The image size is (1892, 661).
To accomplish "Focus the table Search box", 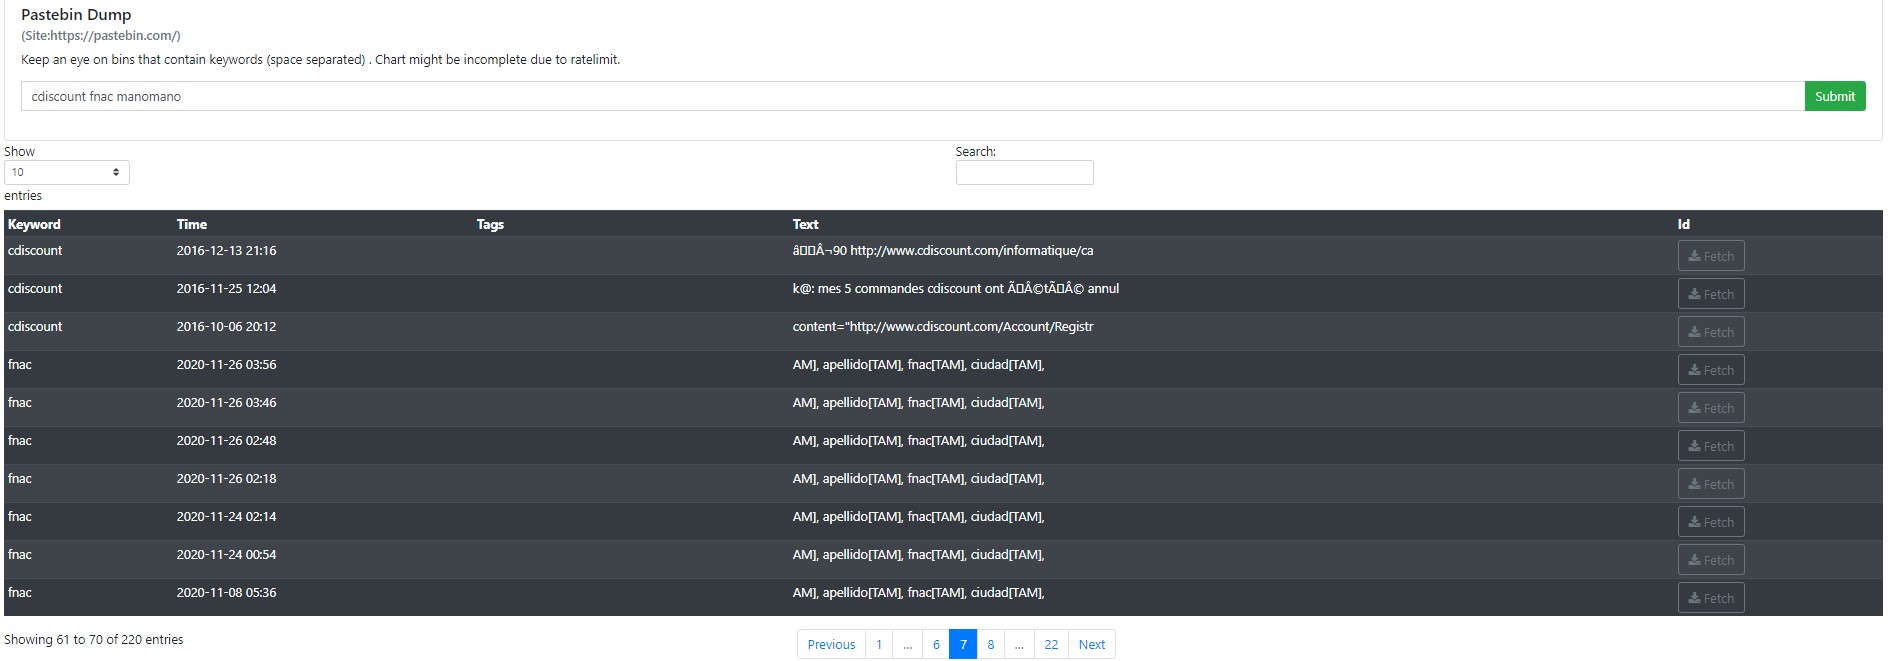I will point(1024,172).
